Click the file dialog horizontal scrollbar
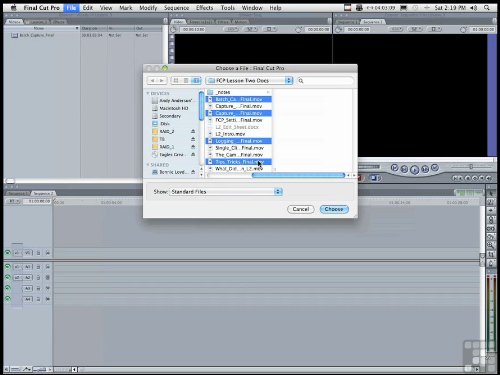This screenshot has height=375, width=500. (x=298, y=175)
